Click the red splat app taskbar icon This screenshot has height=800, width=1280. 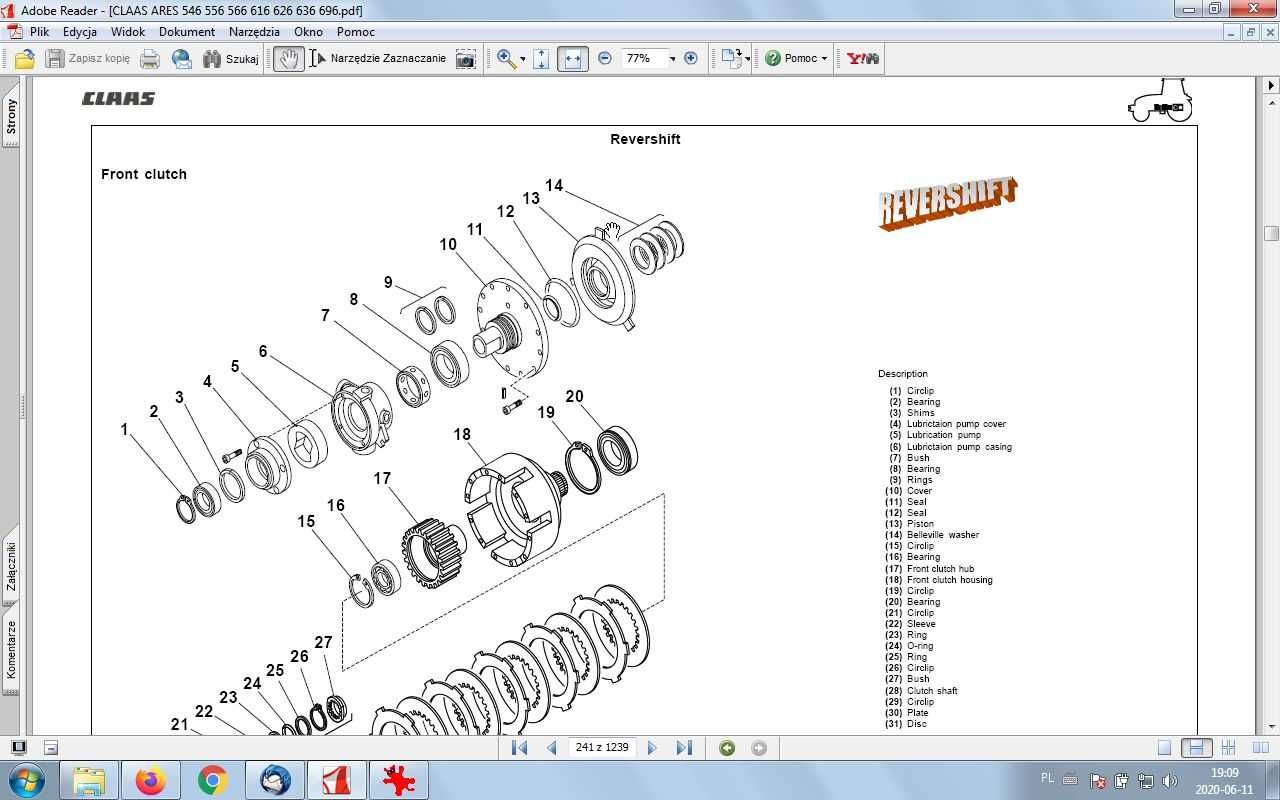[x=399, y=780]
